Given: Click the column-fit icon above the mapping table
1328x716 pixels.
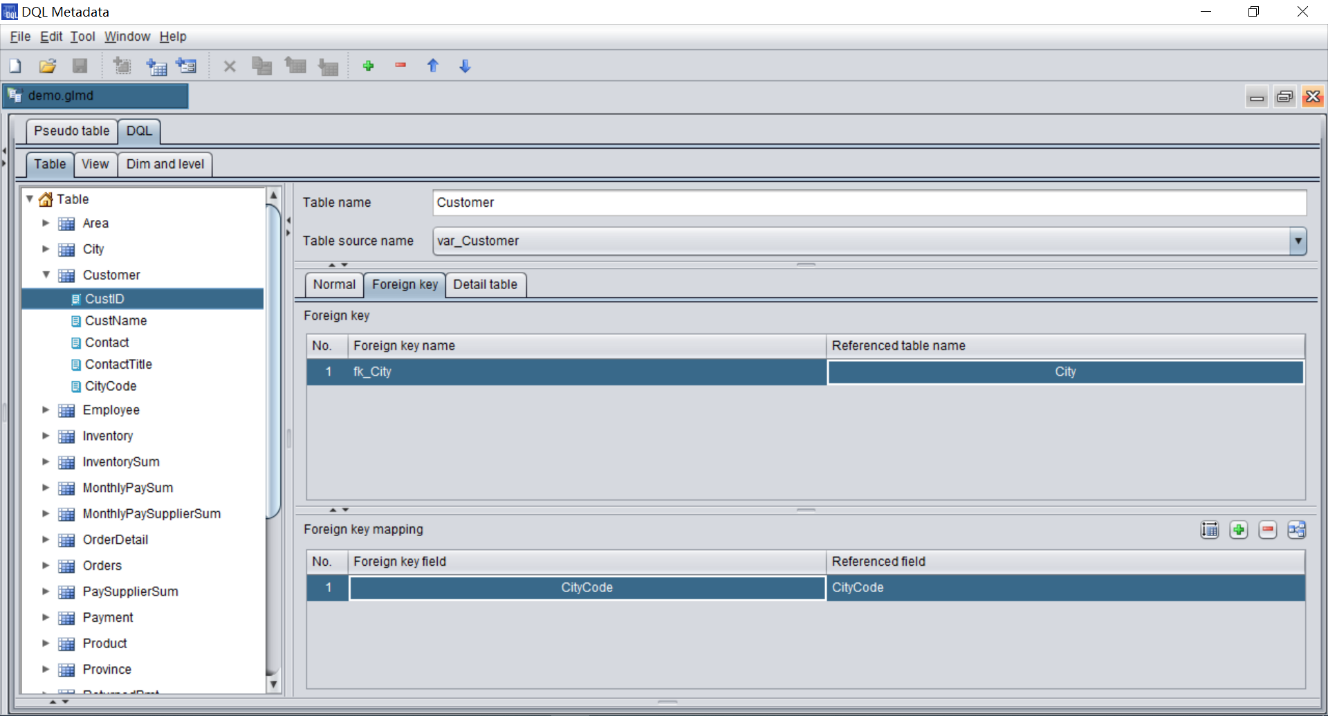Looking at the screenshot, I should pos(1210,530).
